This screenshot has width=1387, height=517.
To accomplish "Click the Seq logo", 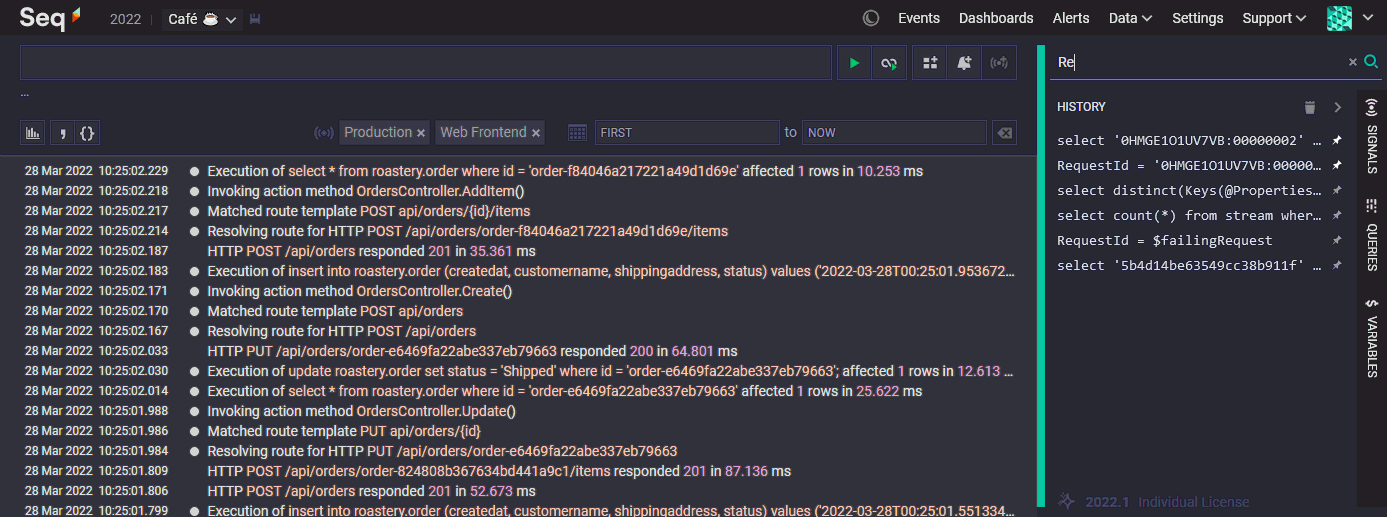I will coord(50,18).
